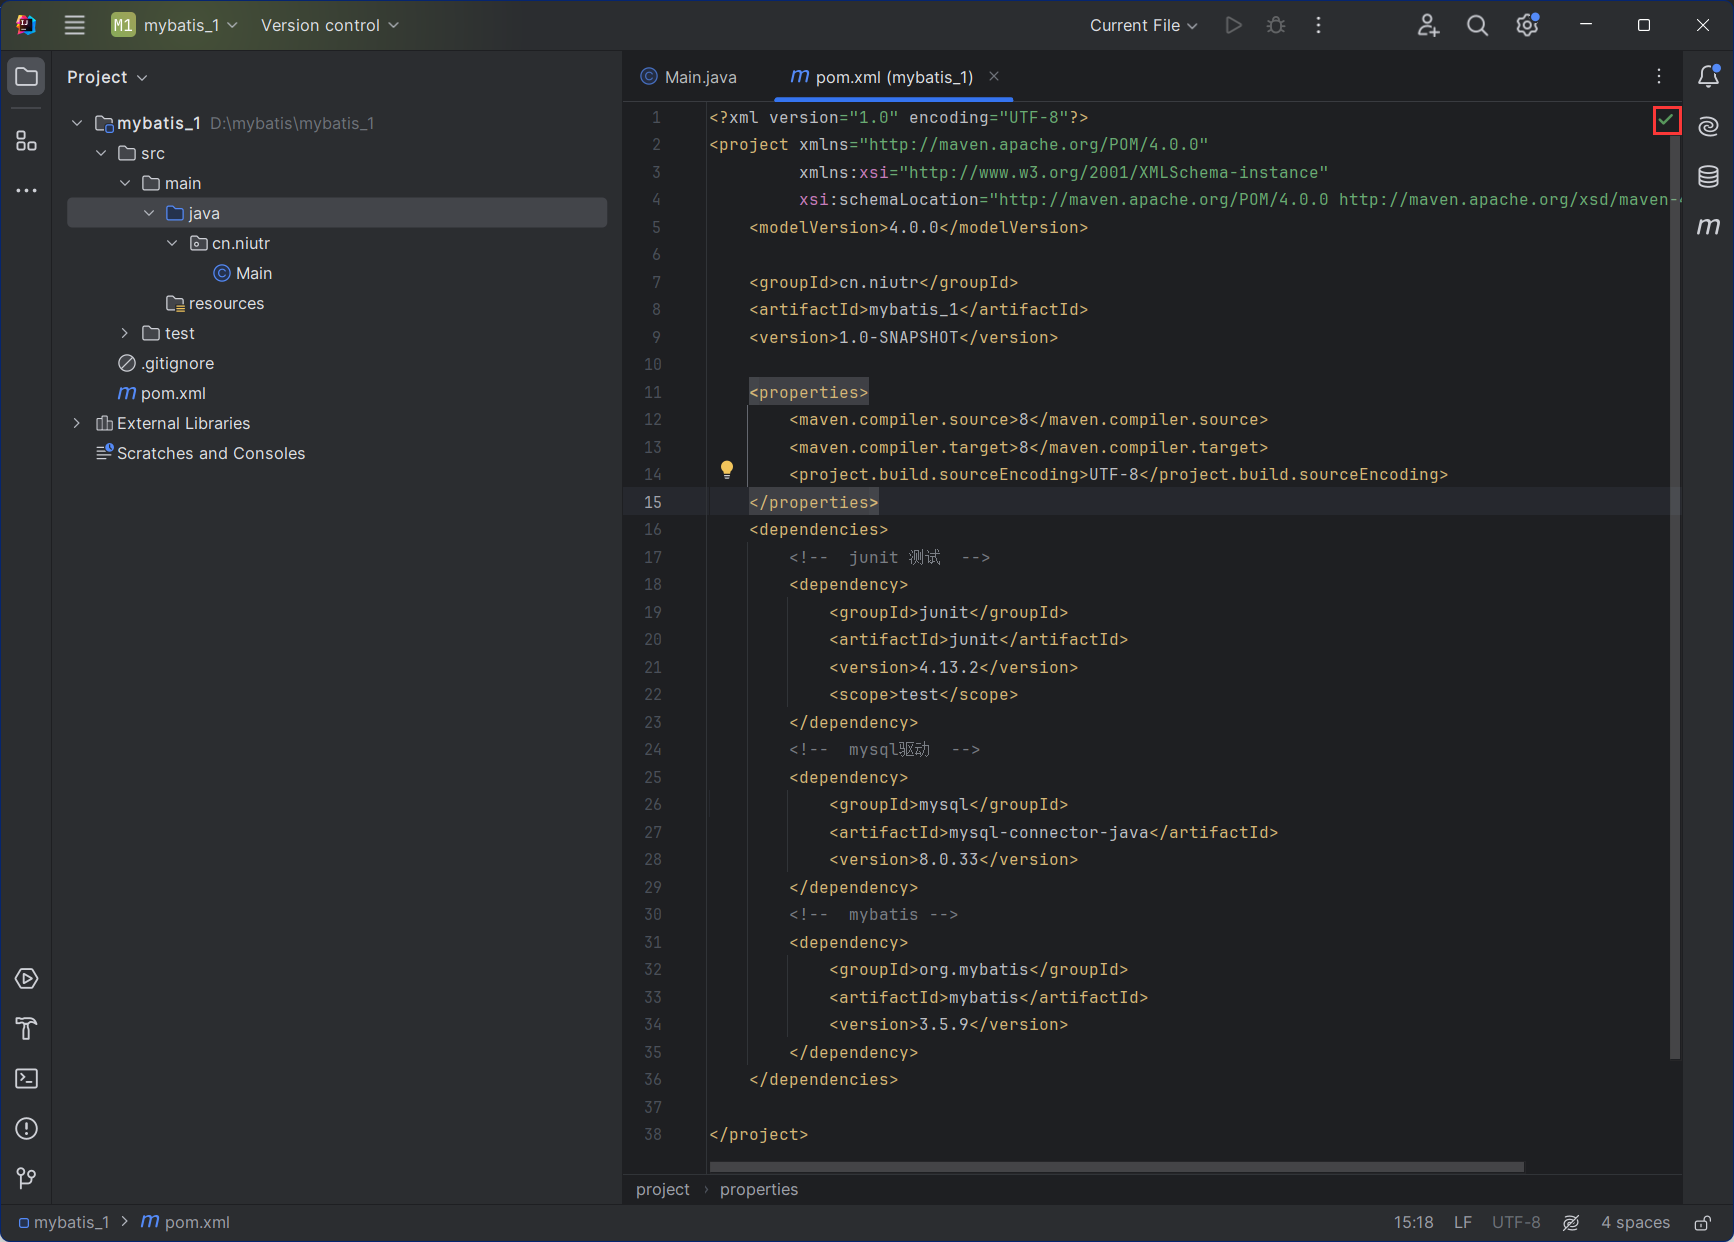Open the AI Assistant spiral icon
Screen dimensions: 1734x1242
[x=1708, y=126]
